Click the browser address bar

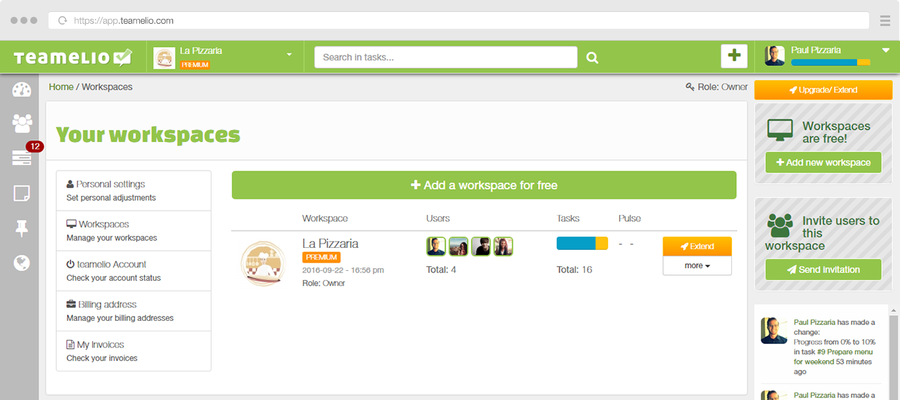click(x=459, y=21)
